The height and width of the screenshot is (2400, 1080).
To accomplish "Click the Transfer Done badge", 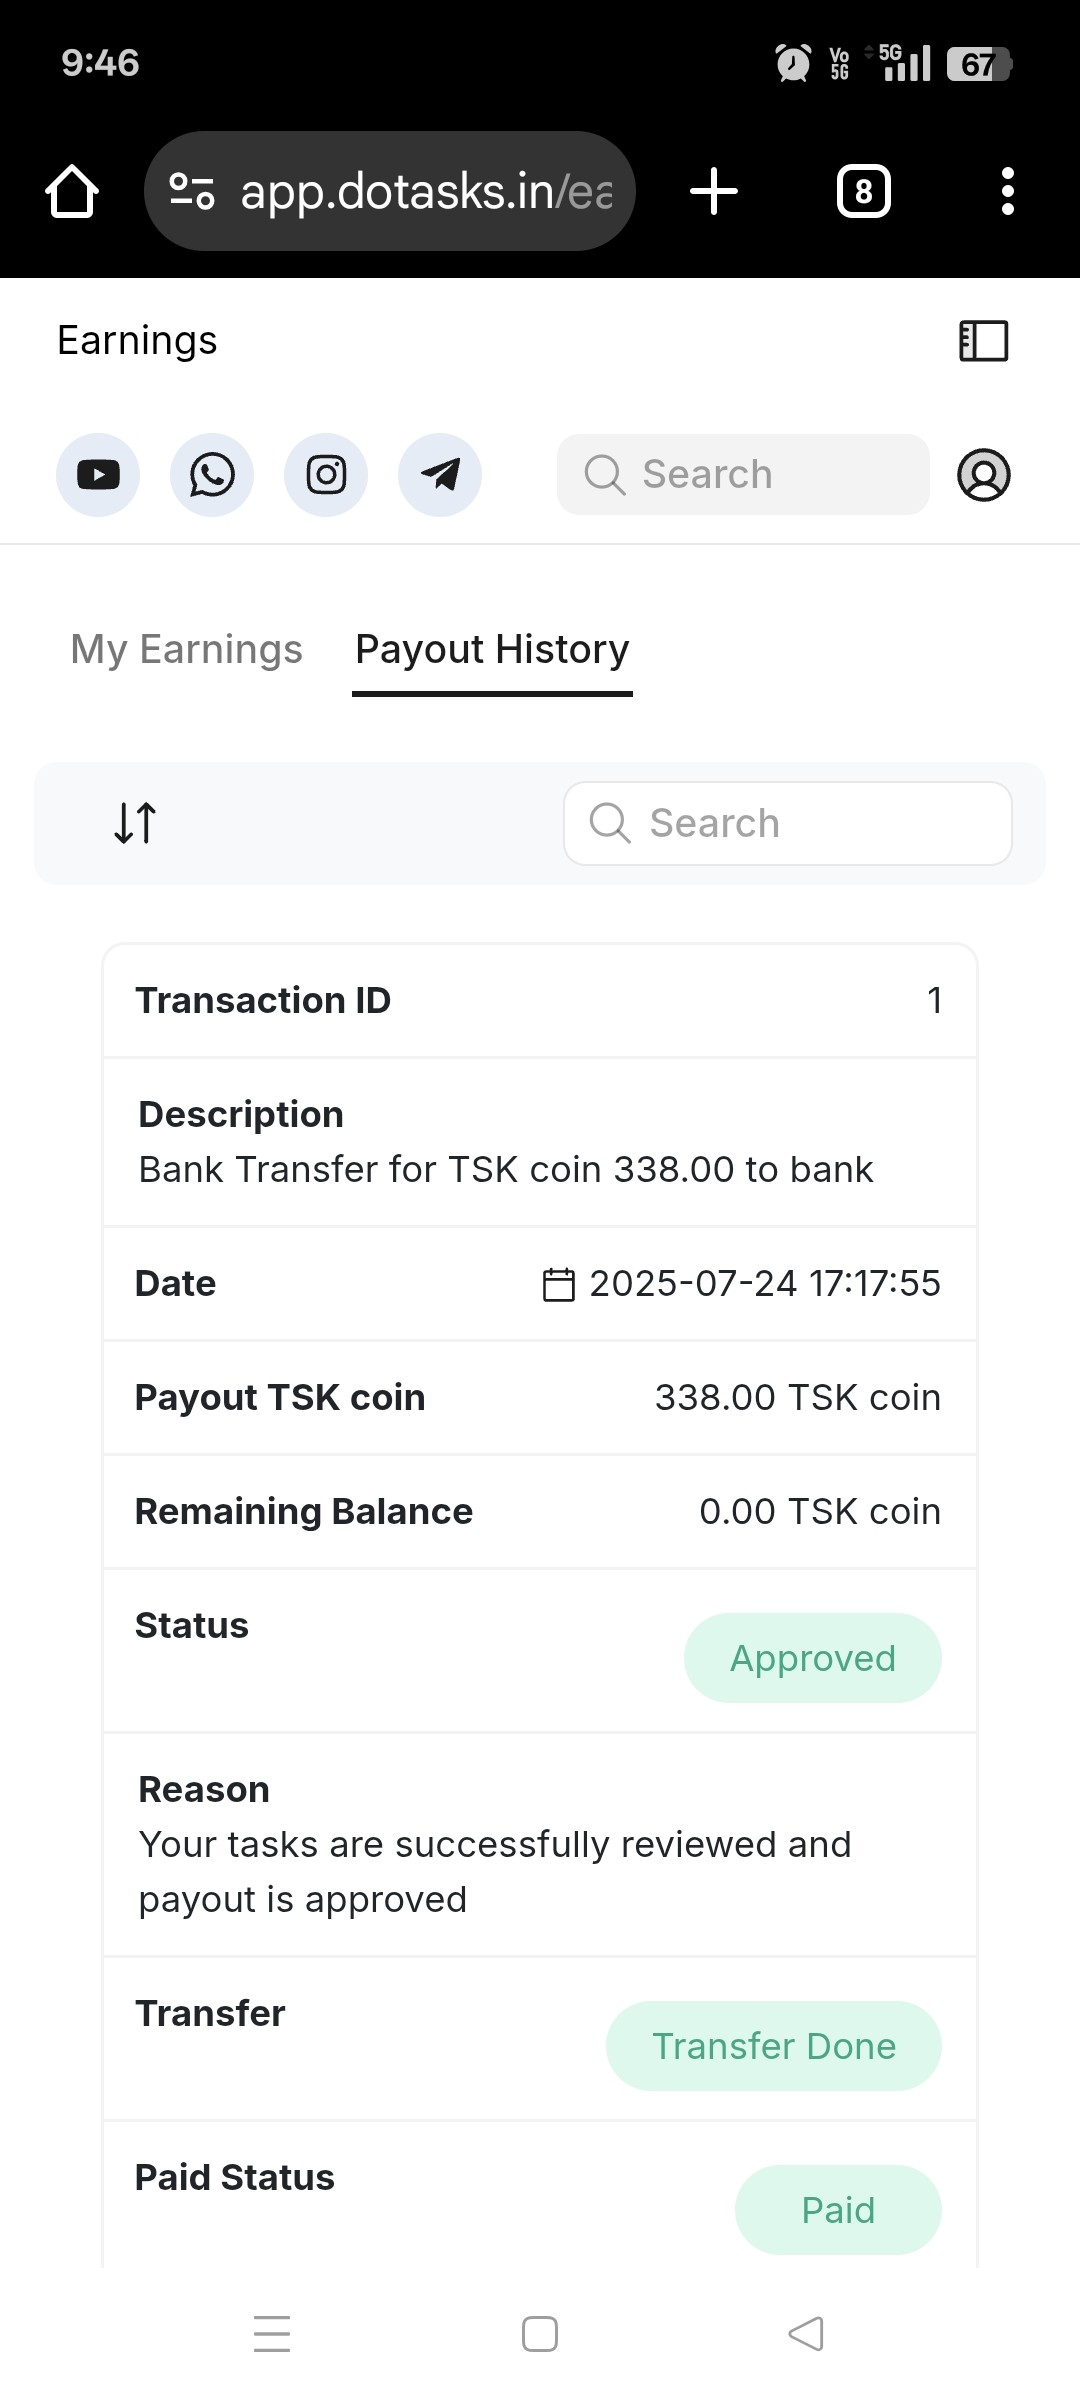I will [x=773, y=2046].
